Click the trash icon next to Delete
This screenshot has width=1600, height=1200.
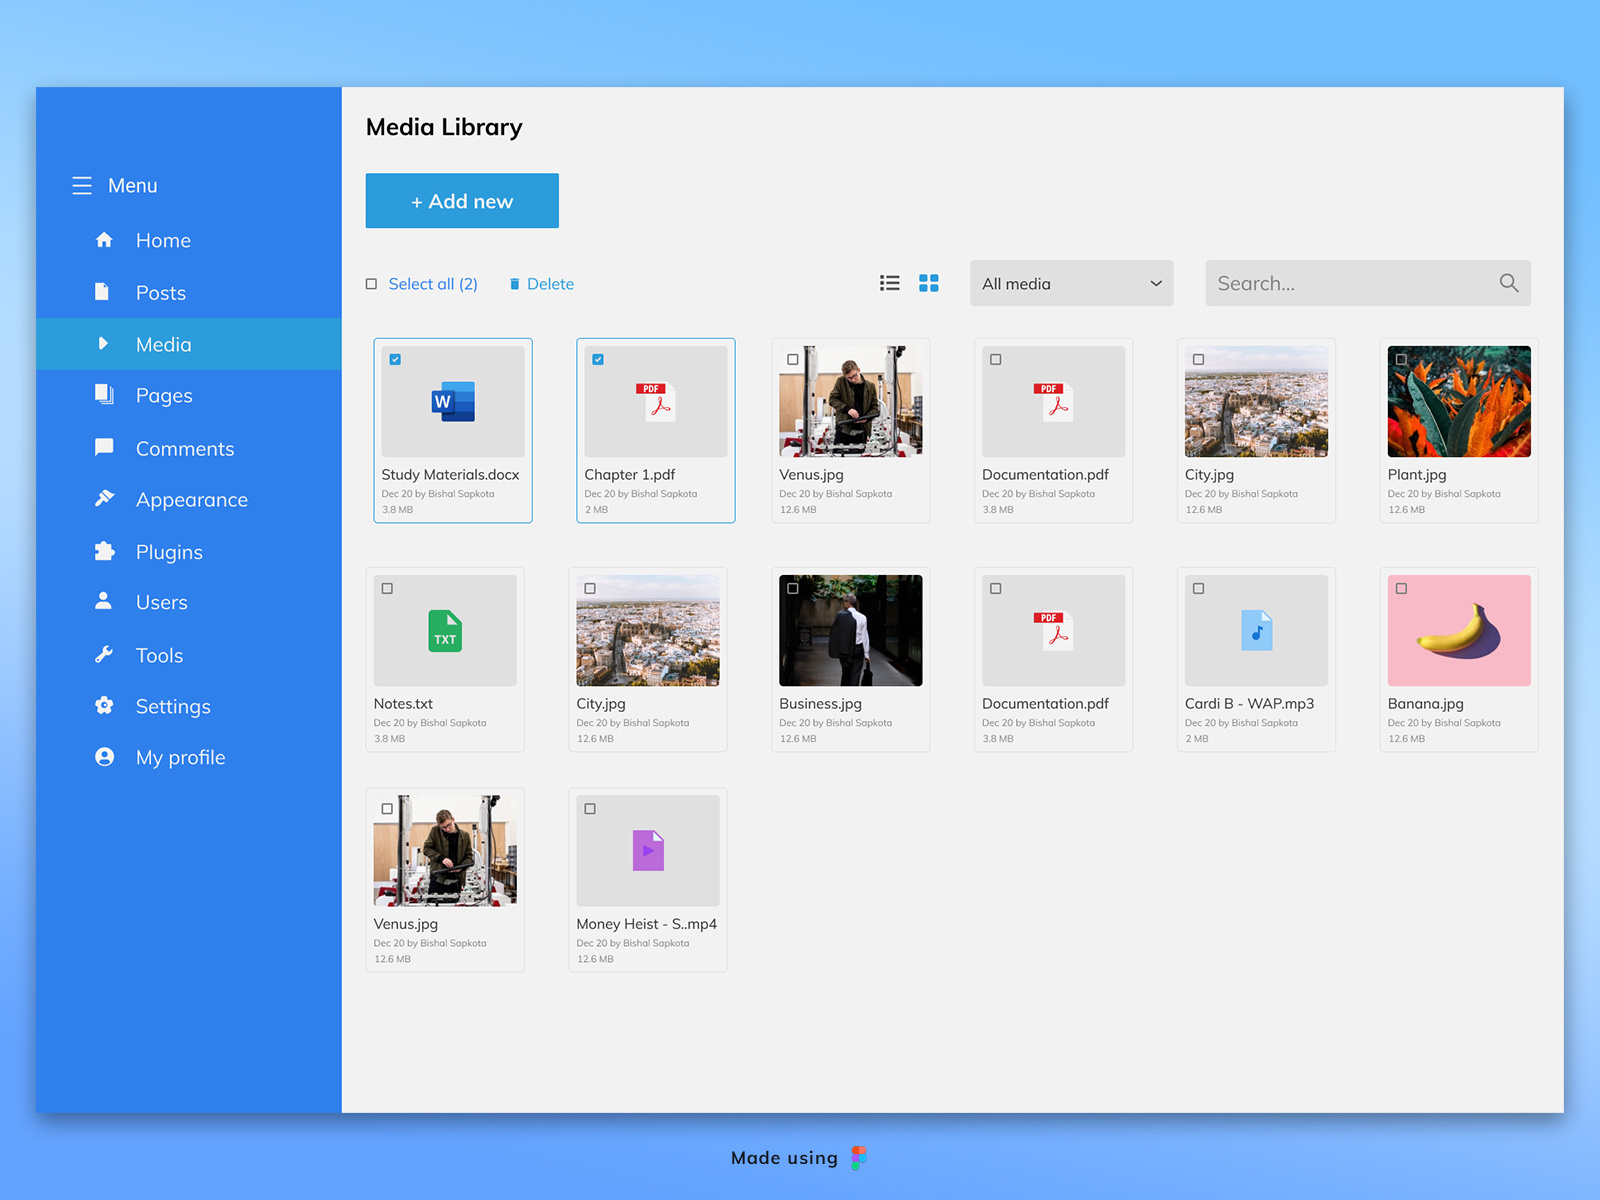pos(514,283)
